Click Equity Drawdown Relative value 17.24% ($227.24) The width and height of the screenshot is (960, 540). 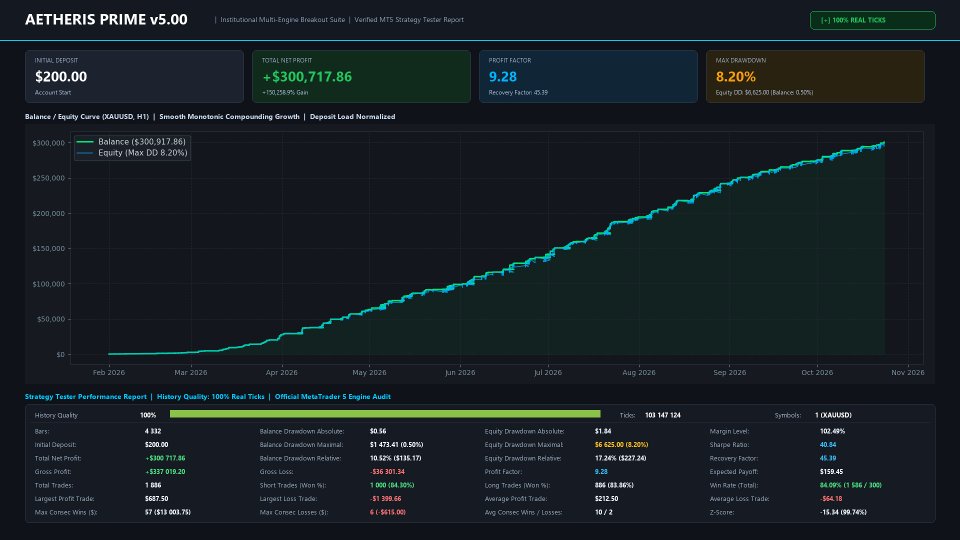pos(621,458)
